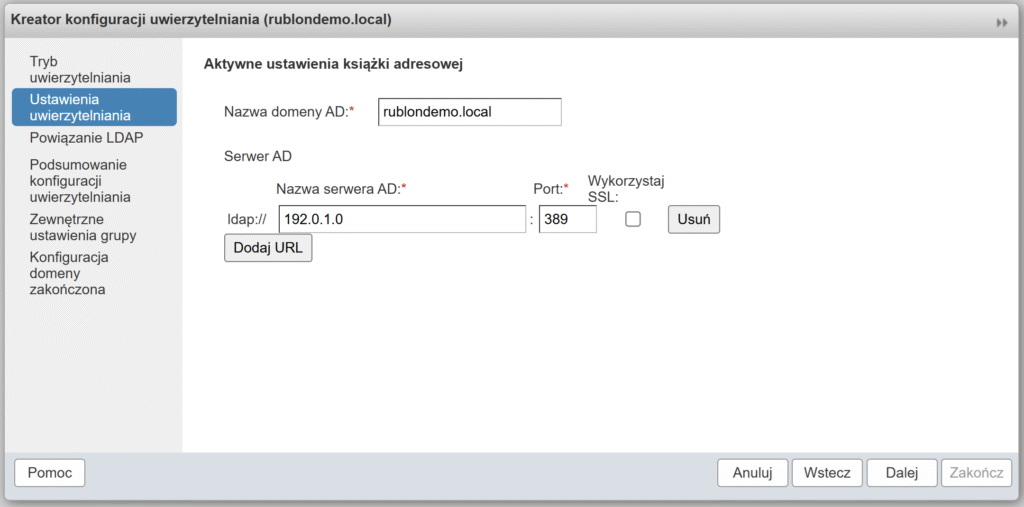Screen dimensions: 1024x507
Task: Open the Tryb uwierzytelniania step
Action: [x=80, y=69]
